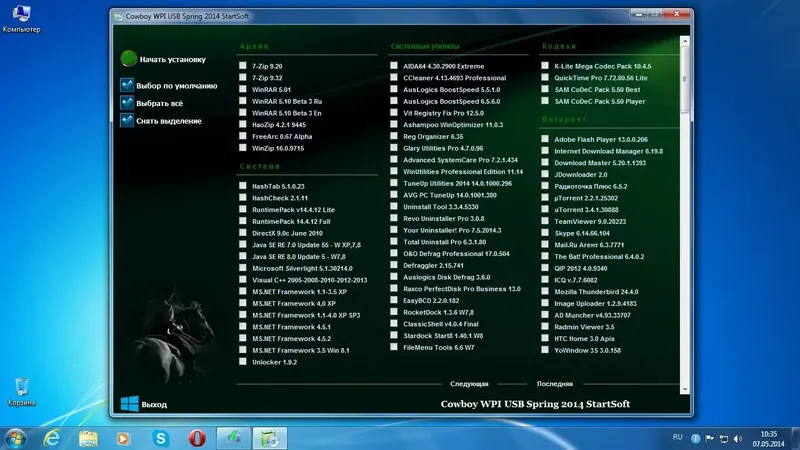Select the The Bat! Professional entry
This screenshot has width=800, height=450.
pyautogui.click(x=599, y=257)
